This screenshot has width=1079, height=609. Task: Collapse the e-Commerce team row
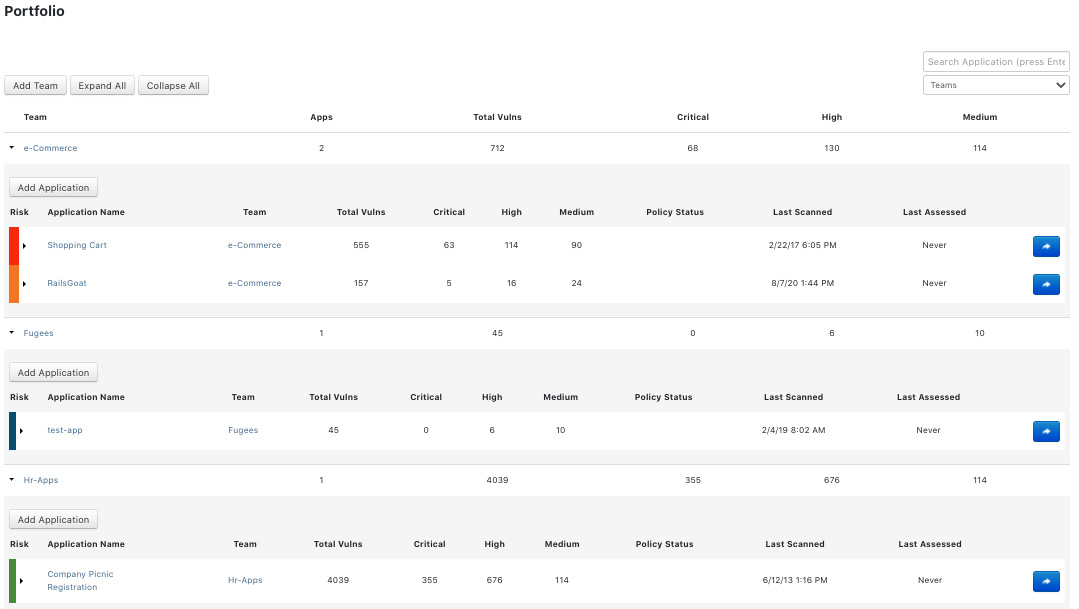pyautogui.click(x=12, y=148)
